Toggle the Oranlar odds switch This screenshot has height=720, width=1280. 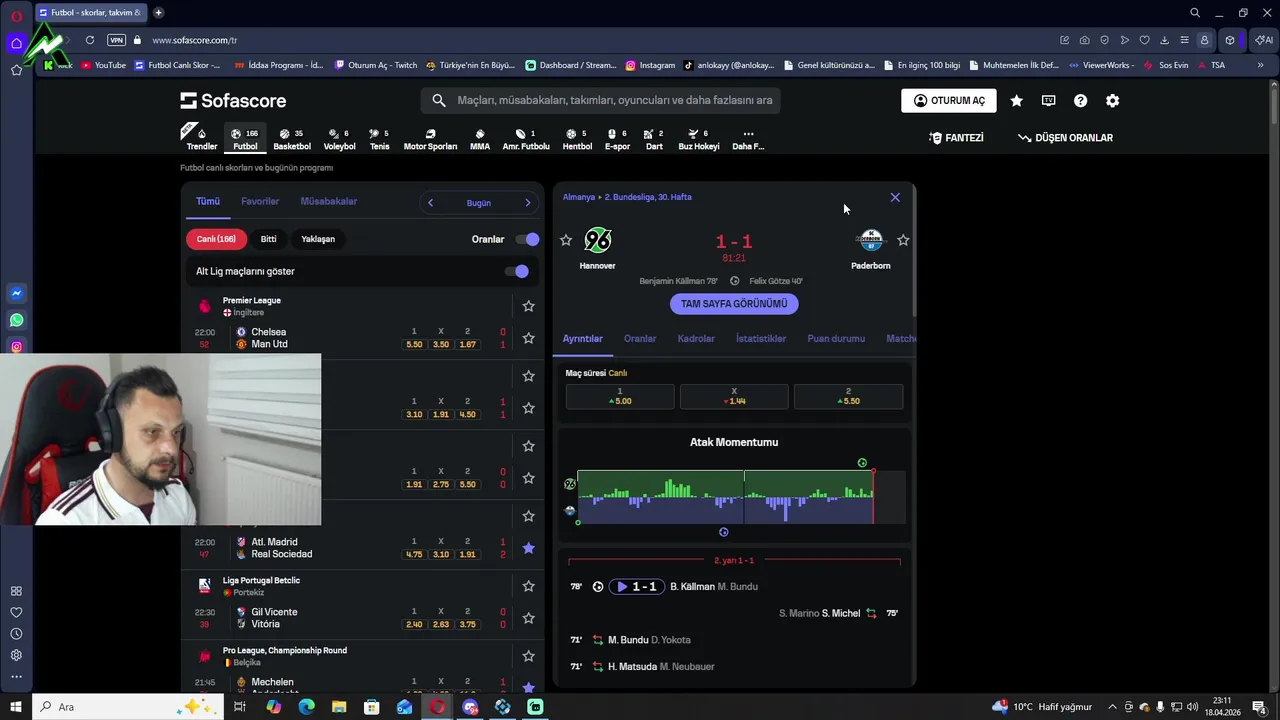[x=527, y=239]
